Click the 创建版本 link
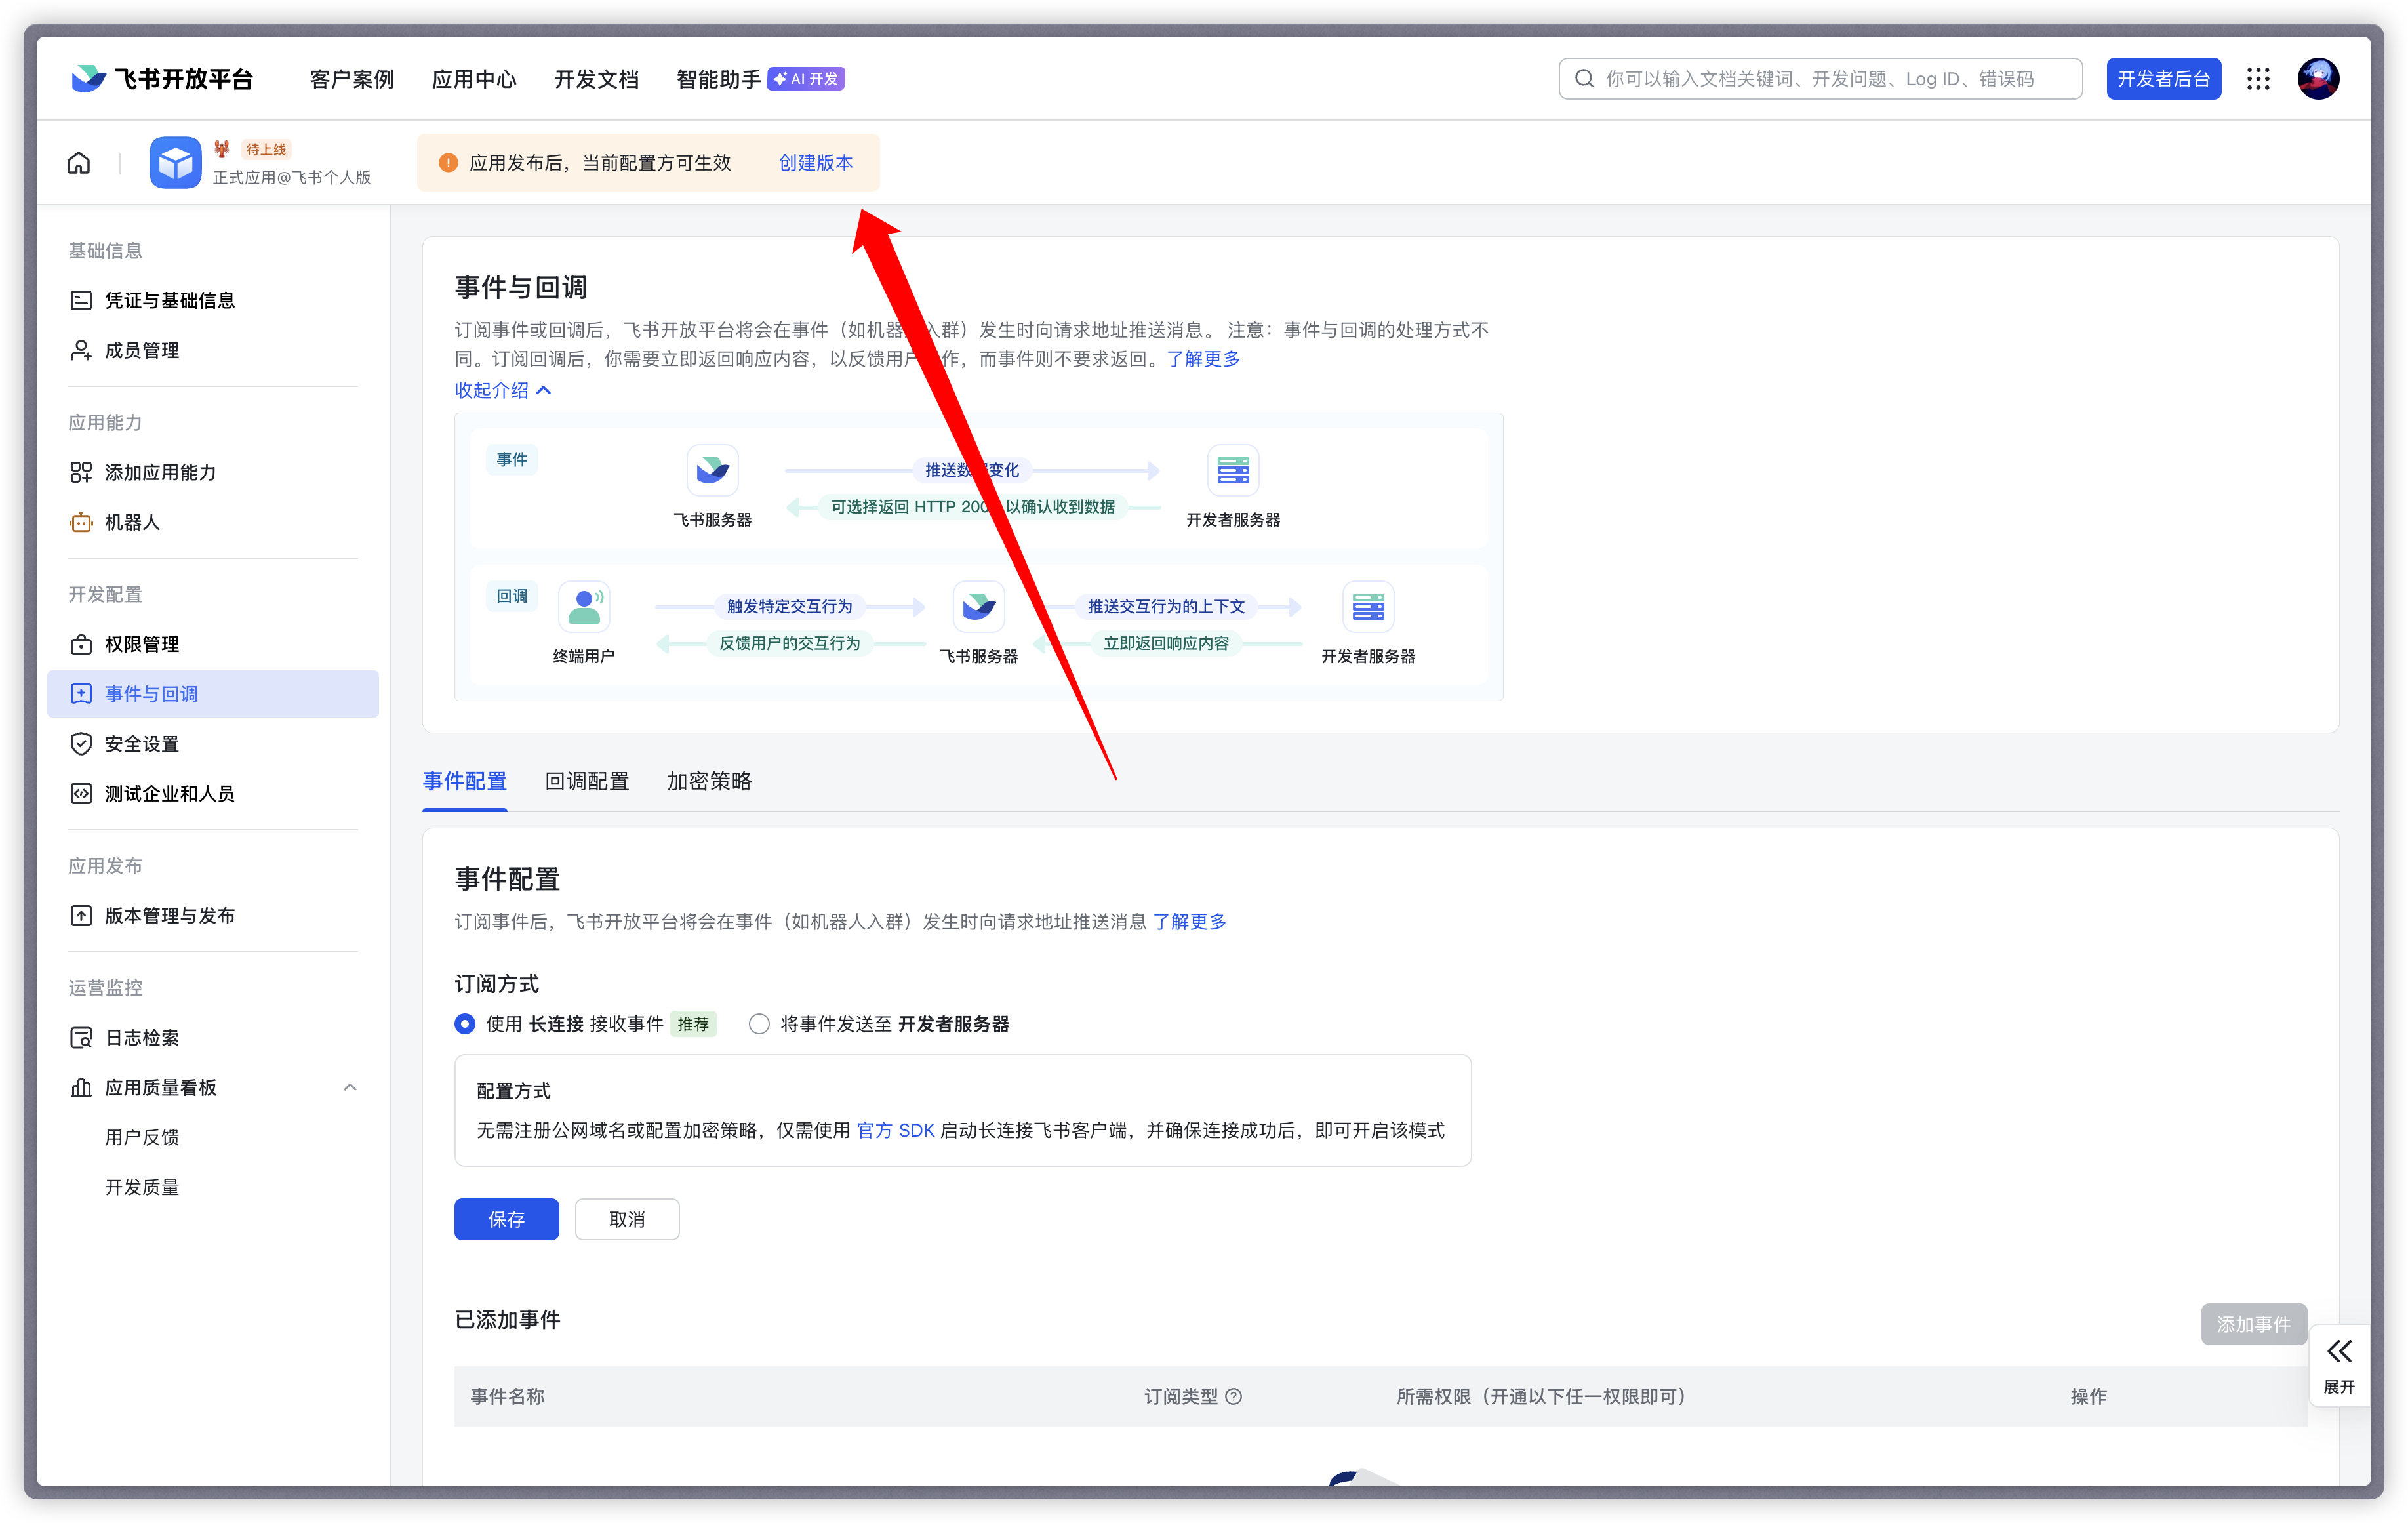 pyautogui.click(x=816, y=163)
